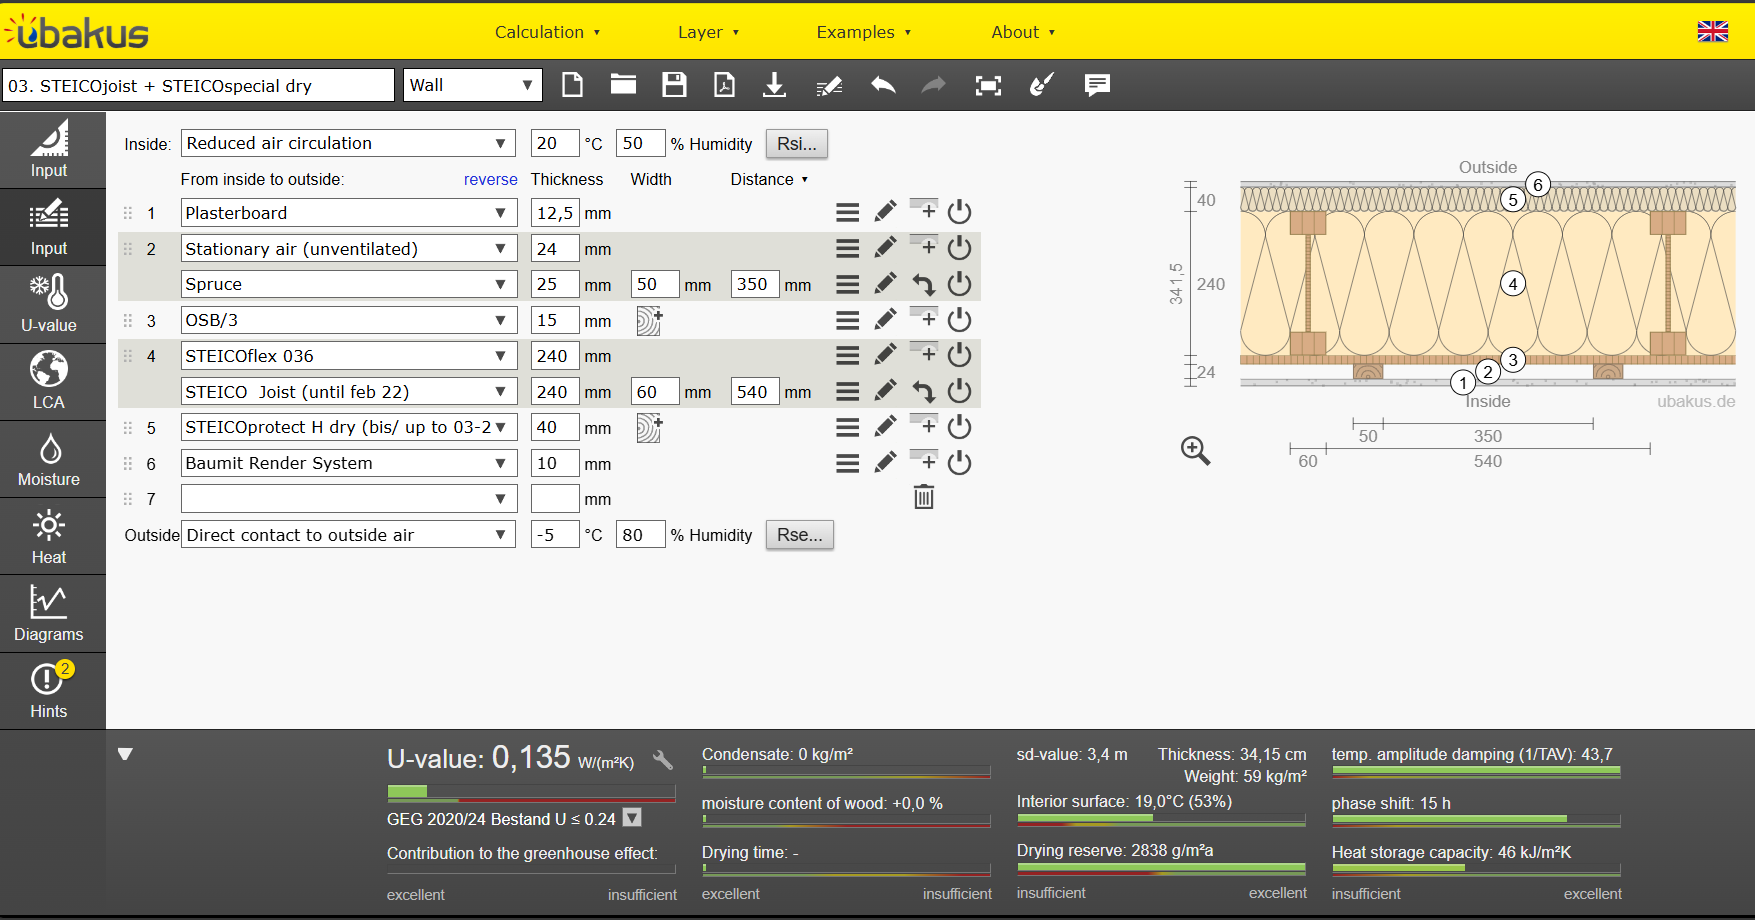Toggle power button for Plasterboard layer
Image resolution: width=1755 pixels, height=920 pixels.
click(x=959, y=212)
